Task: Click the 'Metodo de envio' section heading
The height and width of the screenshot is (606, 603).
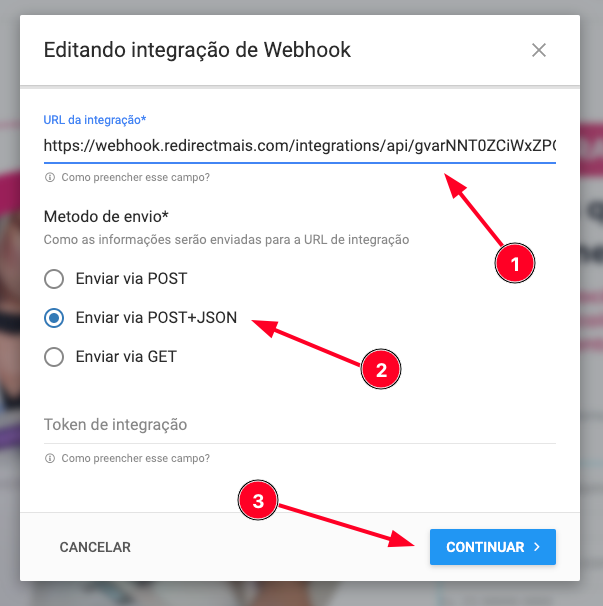Action: tap(106, 216)
